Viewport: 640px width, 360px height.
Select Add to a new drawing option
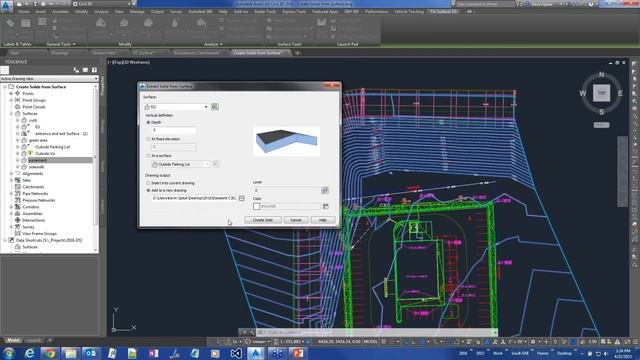(x=149, y=191)
